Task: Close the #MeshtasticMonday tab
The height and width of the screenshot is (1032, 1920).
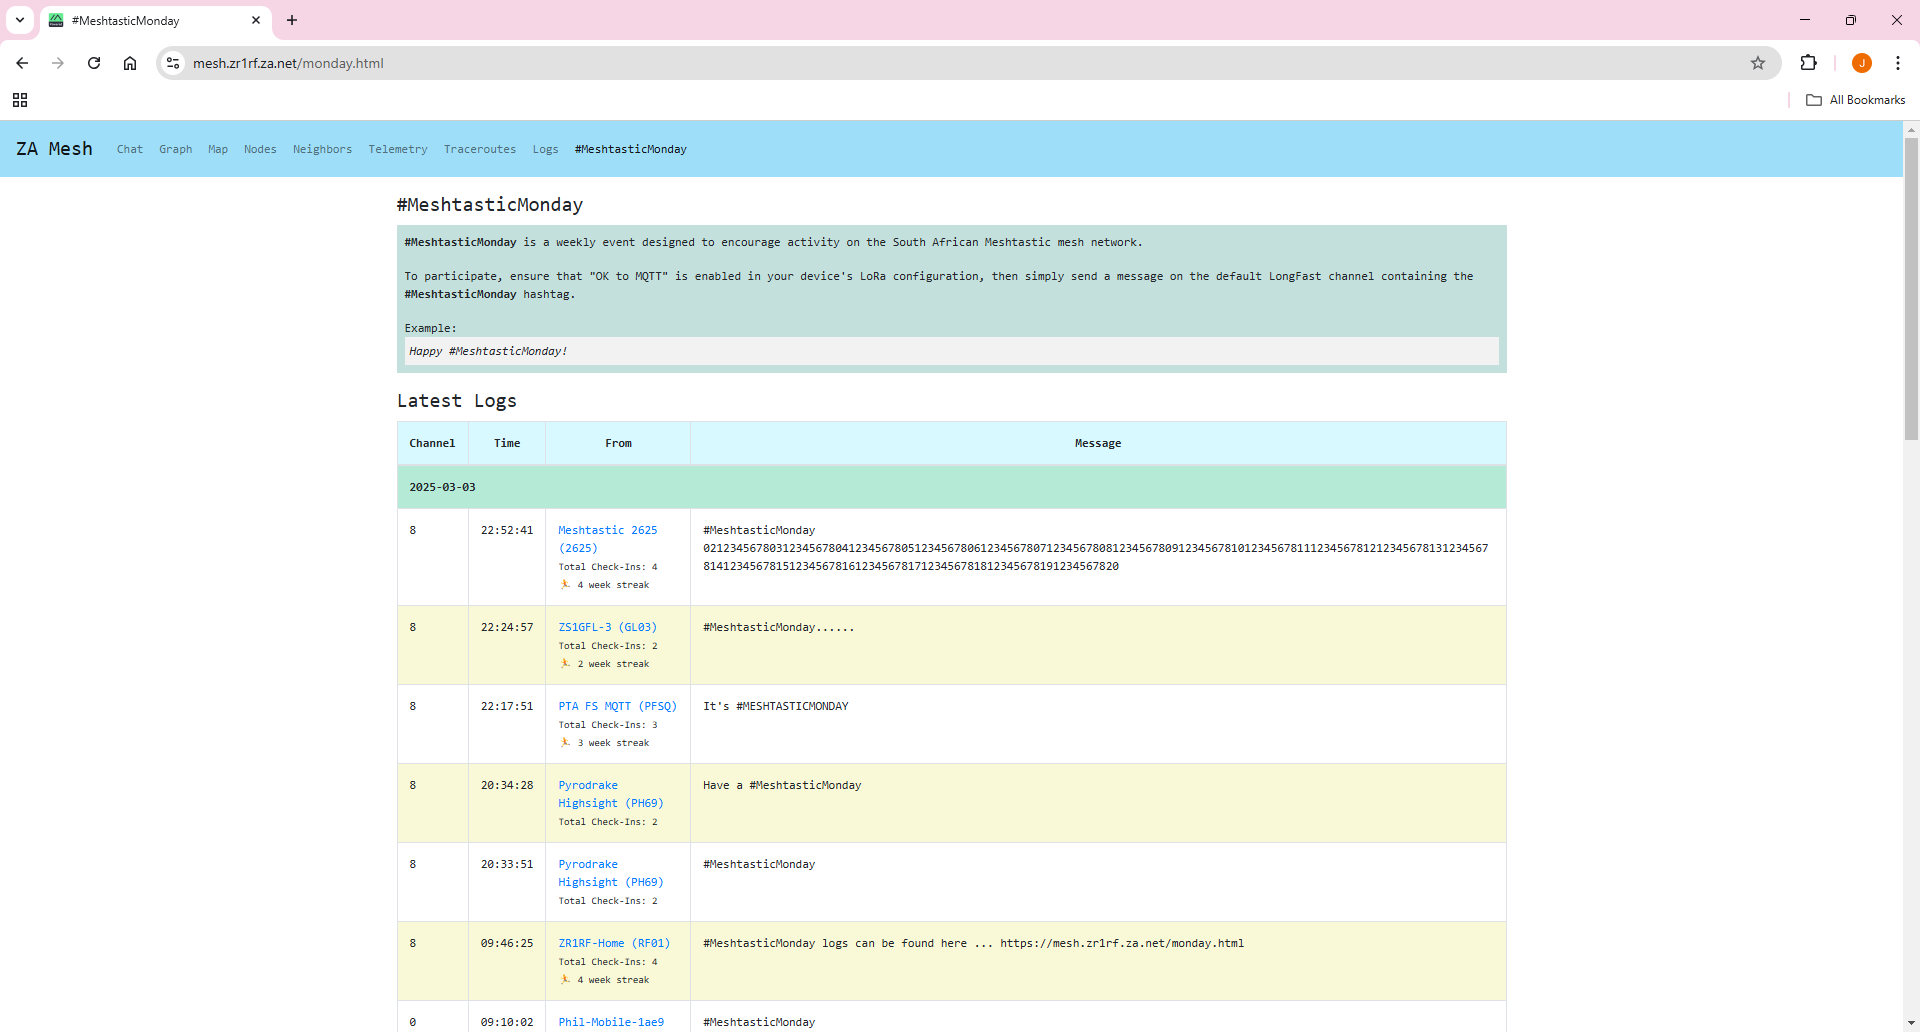Action: (x=256, y=20)
